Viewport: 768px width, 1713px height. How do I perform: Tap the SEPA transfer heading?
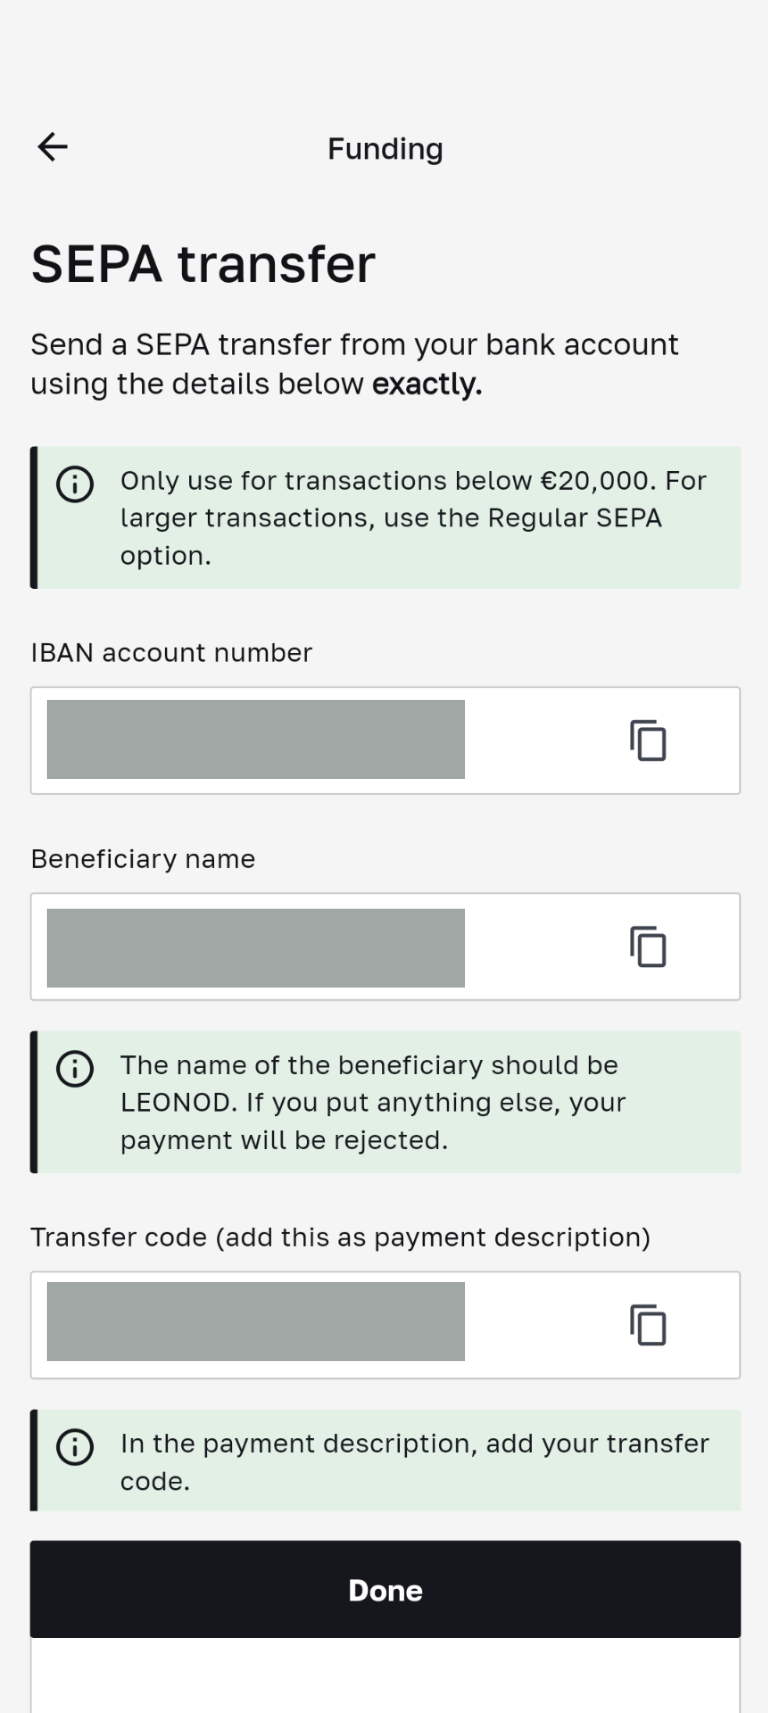click(203, 264)
